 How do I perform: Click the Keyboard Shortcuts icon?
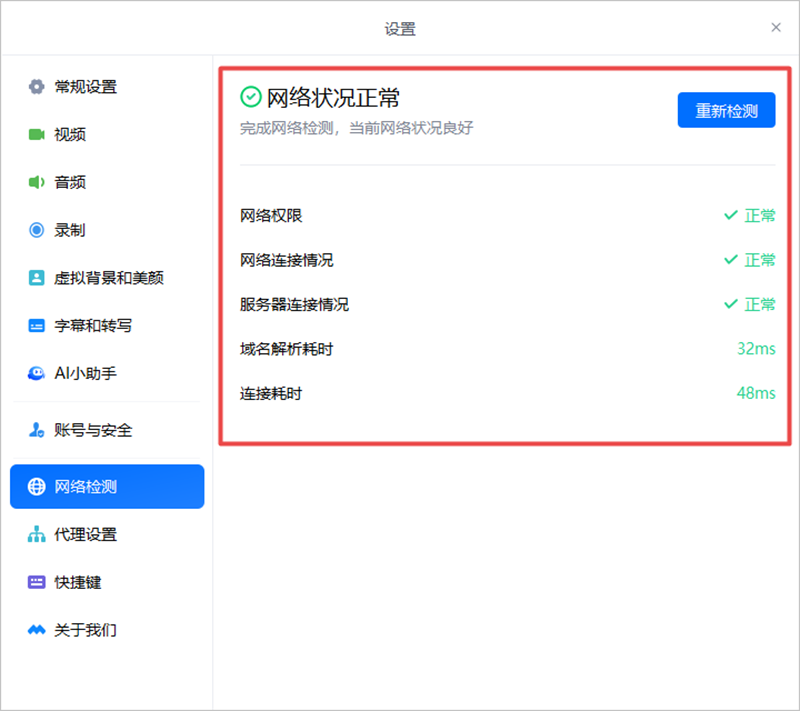click(37, 582)
